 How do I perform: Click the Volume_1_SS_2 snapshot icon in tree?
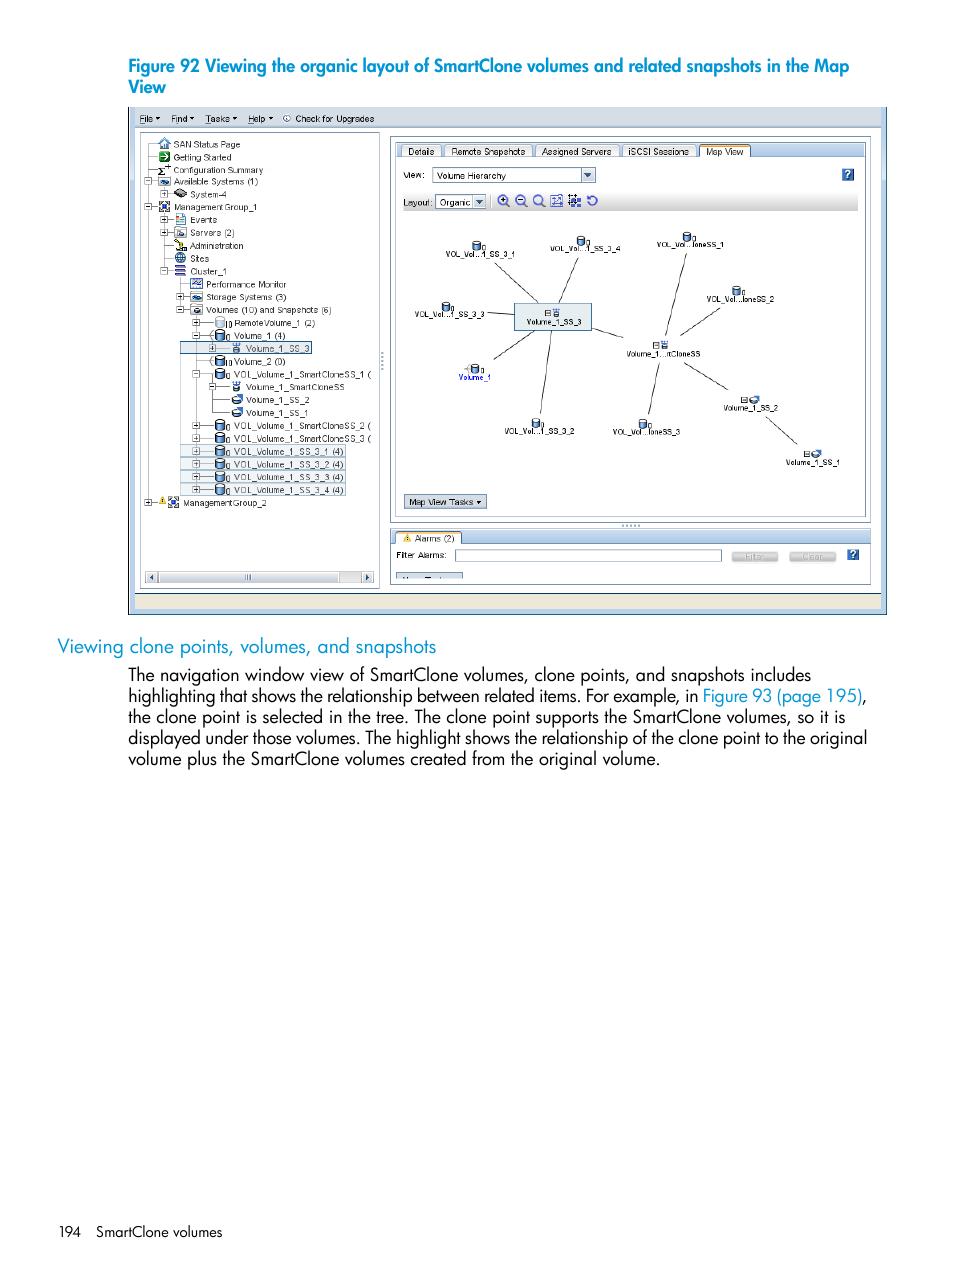point(238,400)
